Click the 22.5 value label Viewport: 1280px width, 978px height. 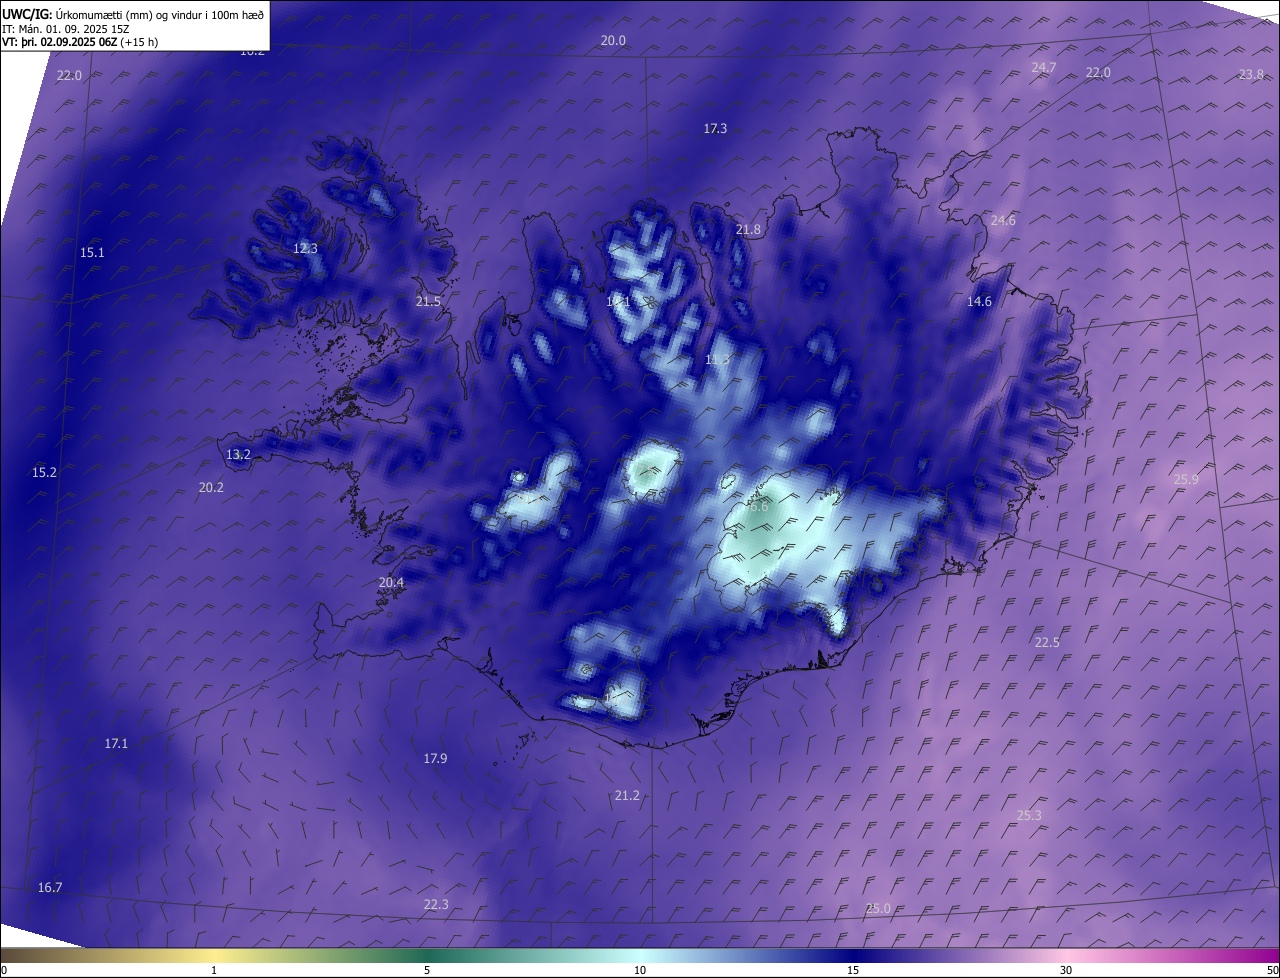tap(1047, 643)
